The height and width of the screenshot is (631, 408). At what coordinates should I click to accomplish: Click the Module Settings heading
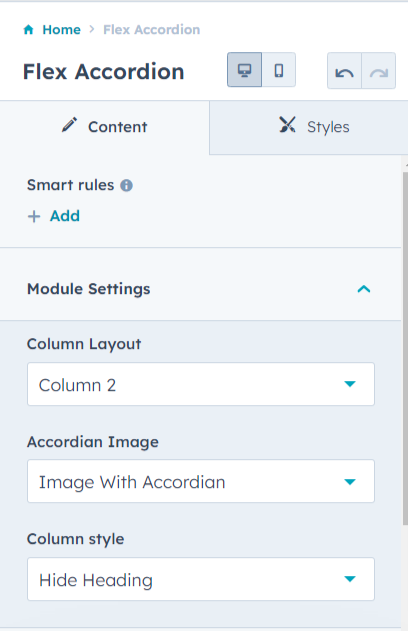(89, 289)
